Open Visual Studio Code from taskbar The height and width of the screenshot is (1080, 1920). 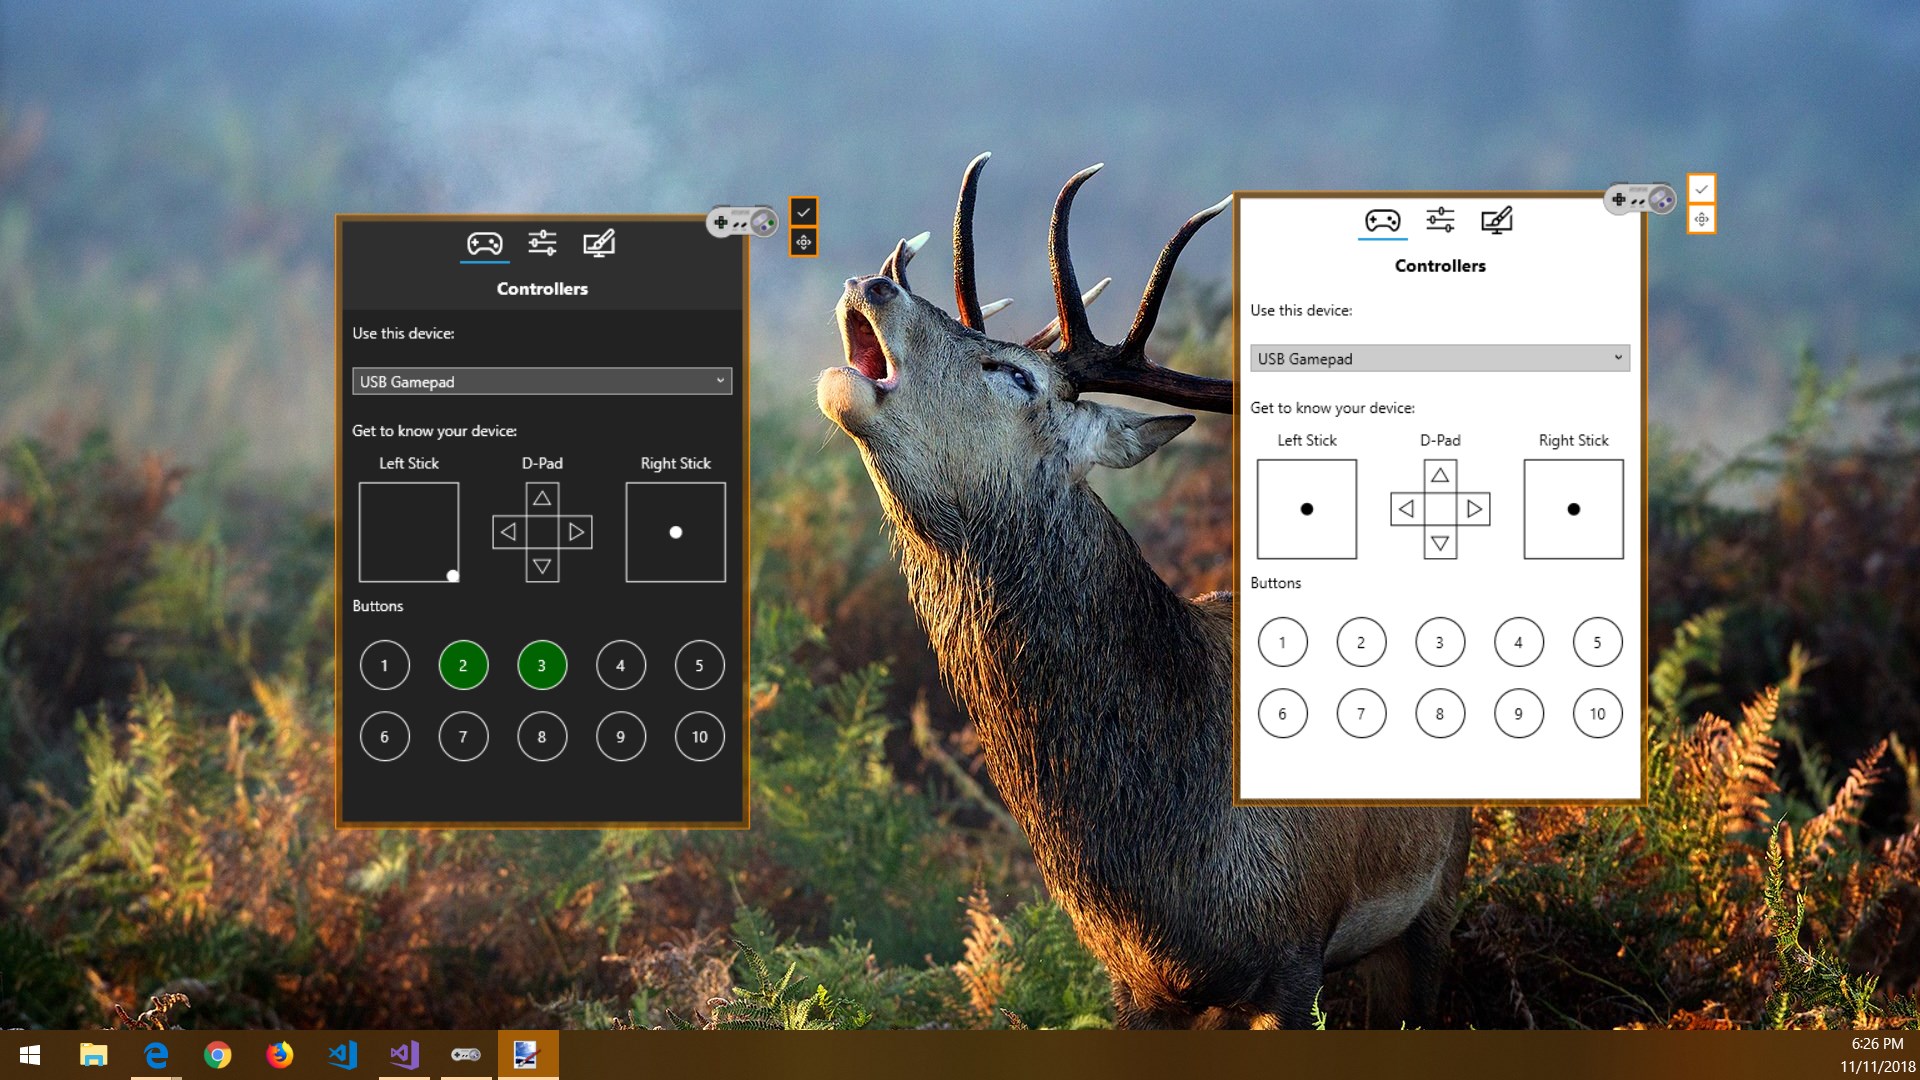[342, 1055]
